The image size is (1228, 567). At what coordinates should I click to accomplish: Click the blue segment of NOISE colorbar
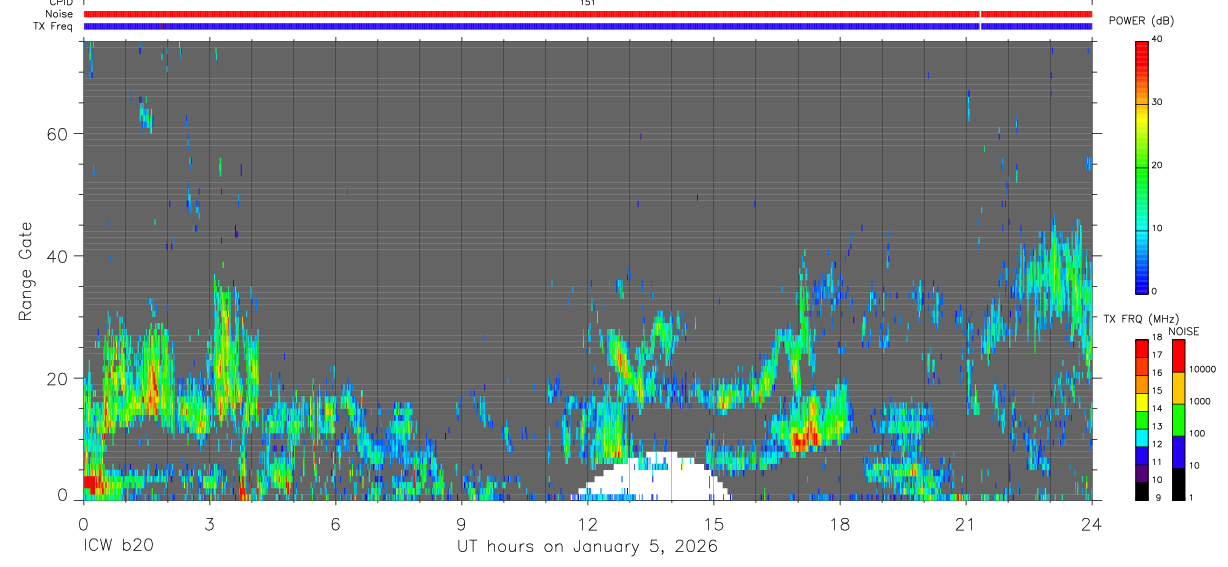click(1178, 452)
